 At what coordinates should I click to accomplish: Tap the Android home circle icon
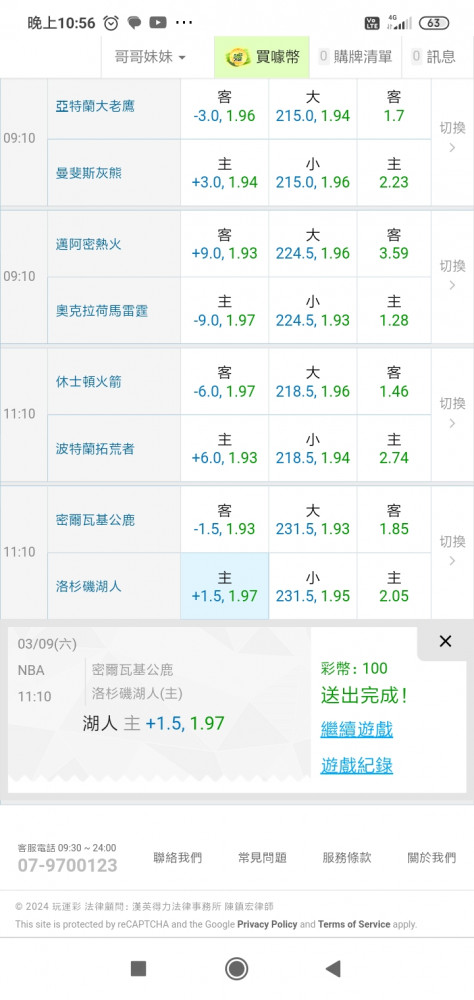(x=237, y=969)
